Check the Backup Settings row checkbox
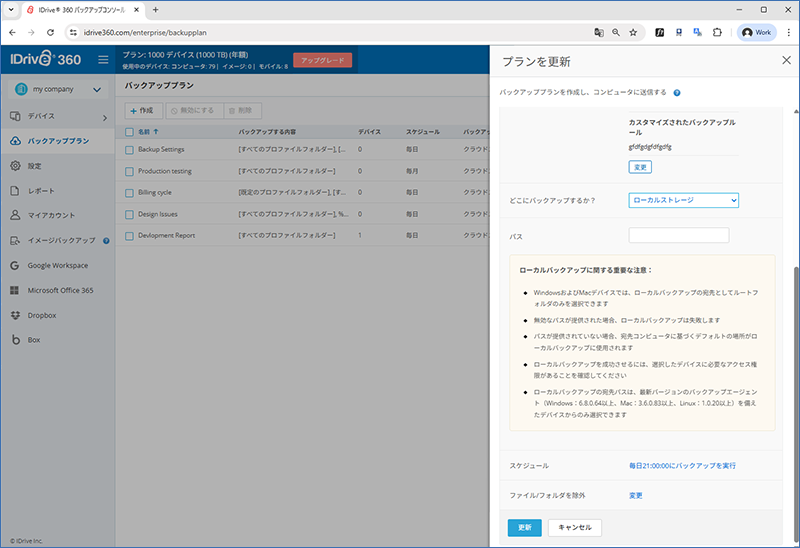 tap(129, 149)
